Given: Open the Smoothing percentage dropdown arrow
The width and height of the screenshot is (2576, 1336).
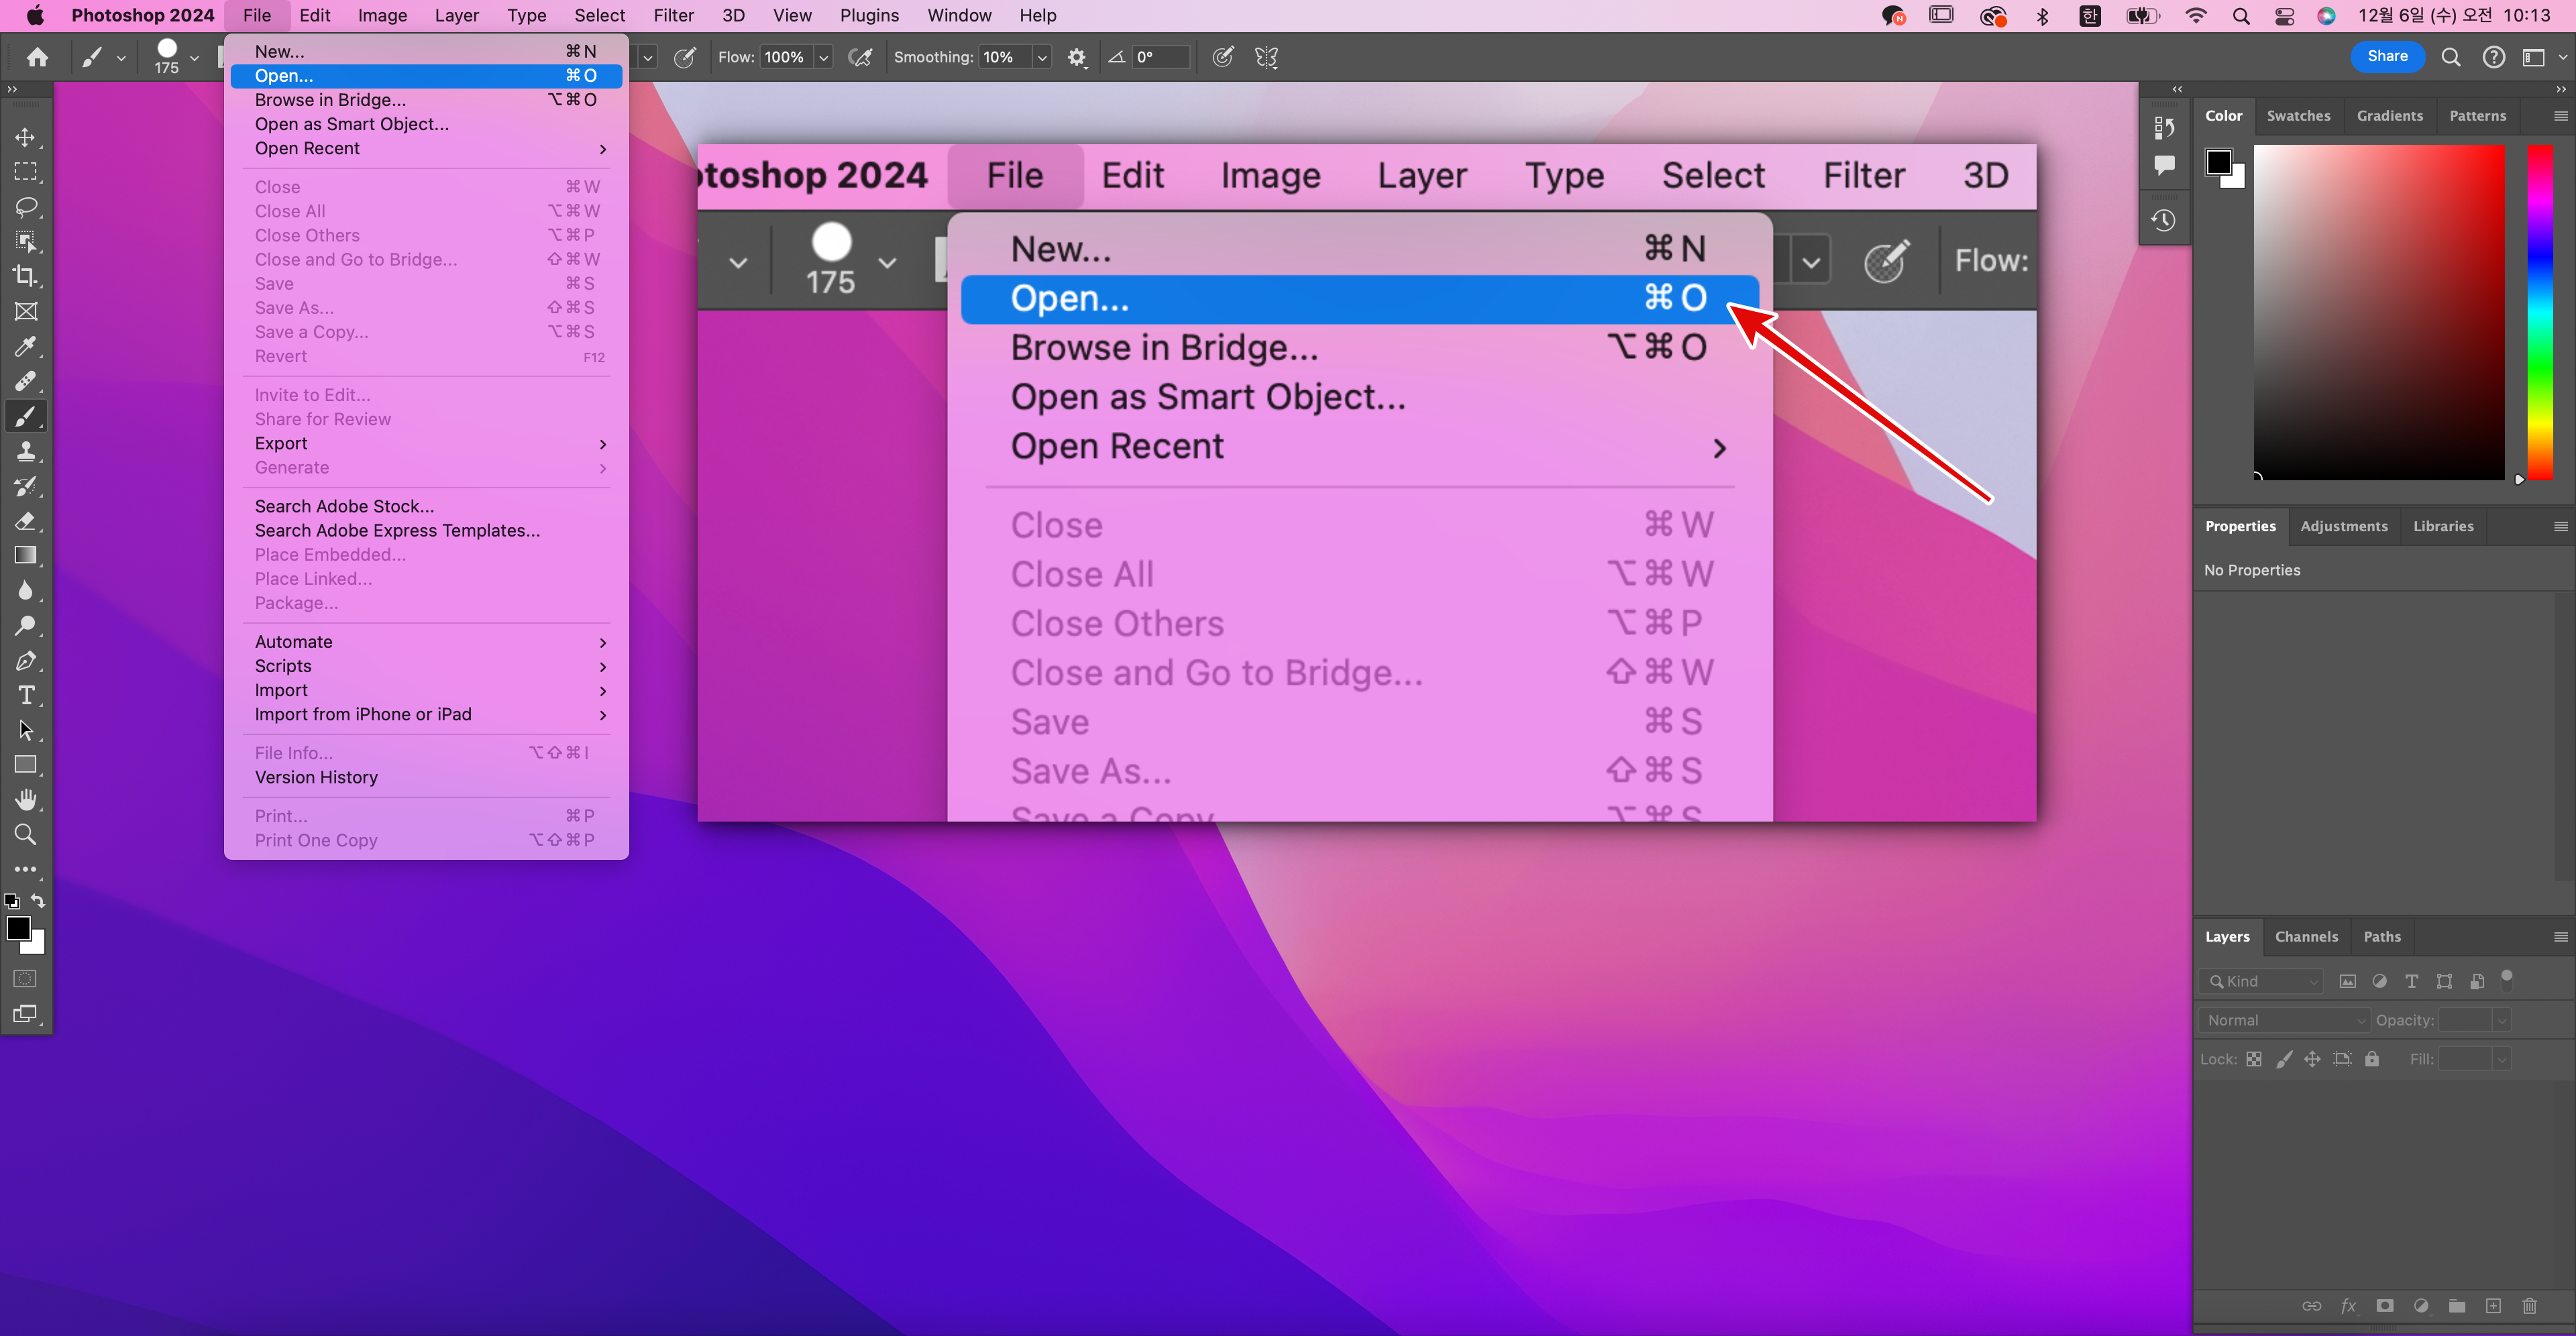Looking at the screenshot, I should (x=1042, y=58).
